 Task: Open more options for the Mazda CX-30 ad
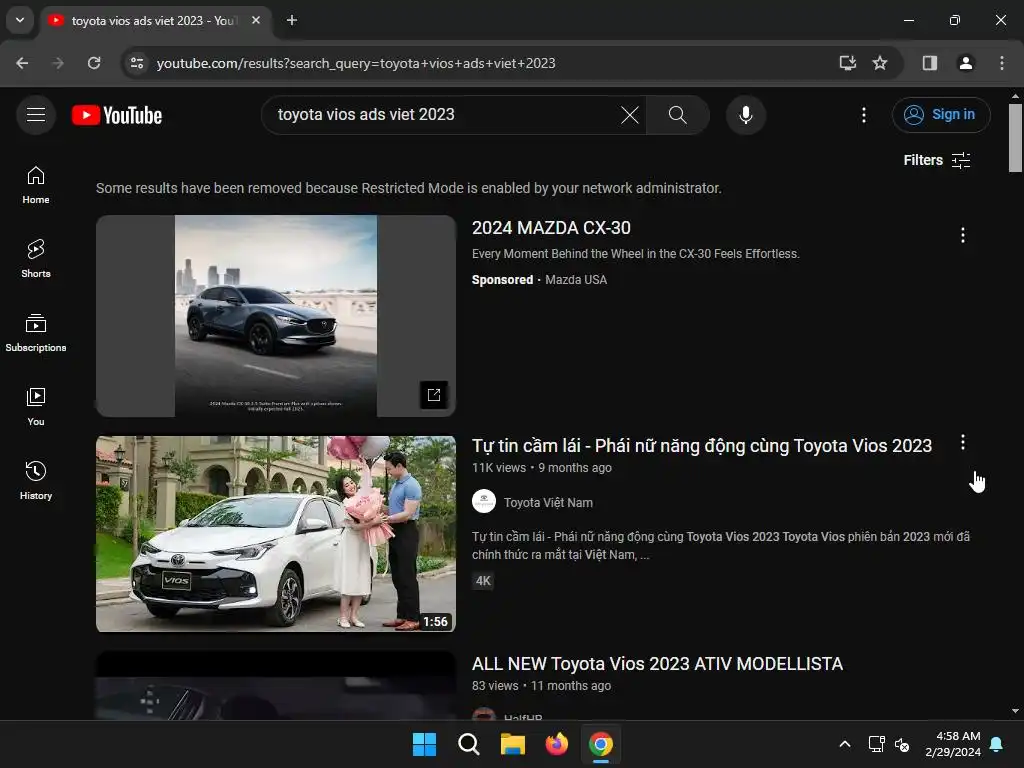(963, 235)
